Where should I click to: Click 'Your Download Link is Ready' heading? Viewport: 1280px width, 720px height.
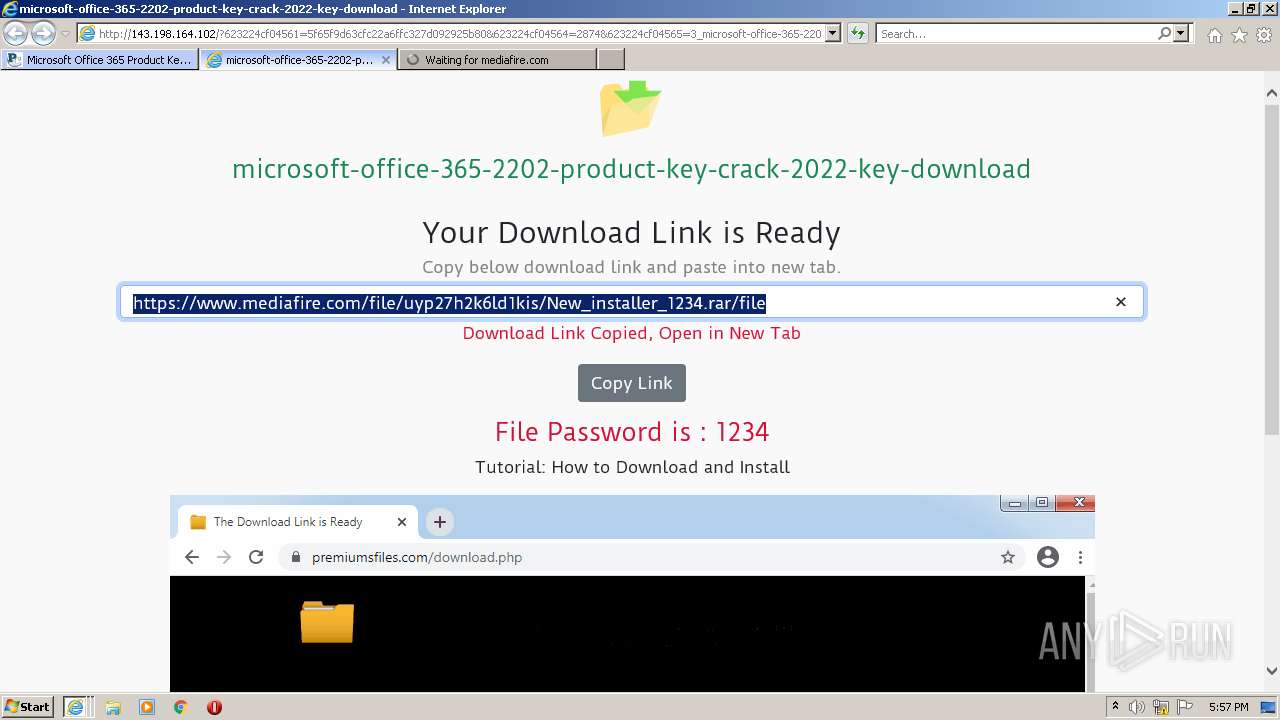coord(631,233)
